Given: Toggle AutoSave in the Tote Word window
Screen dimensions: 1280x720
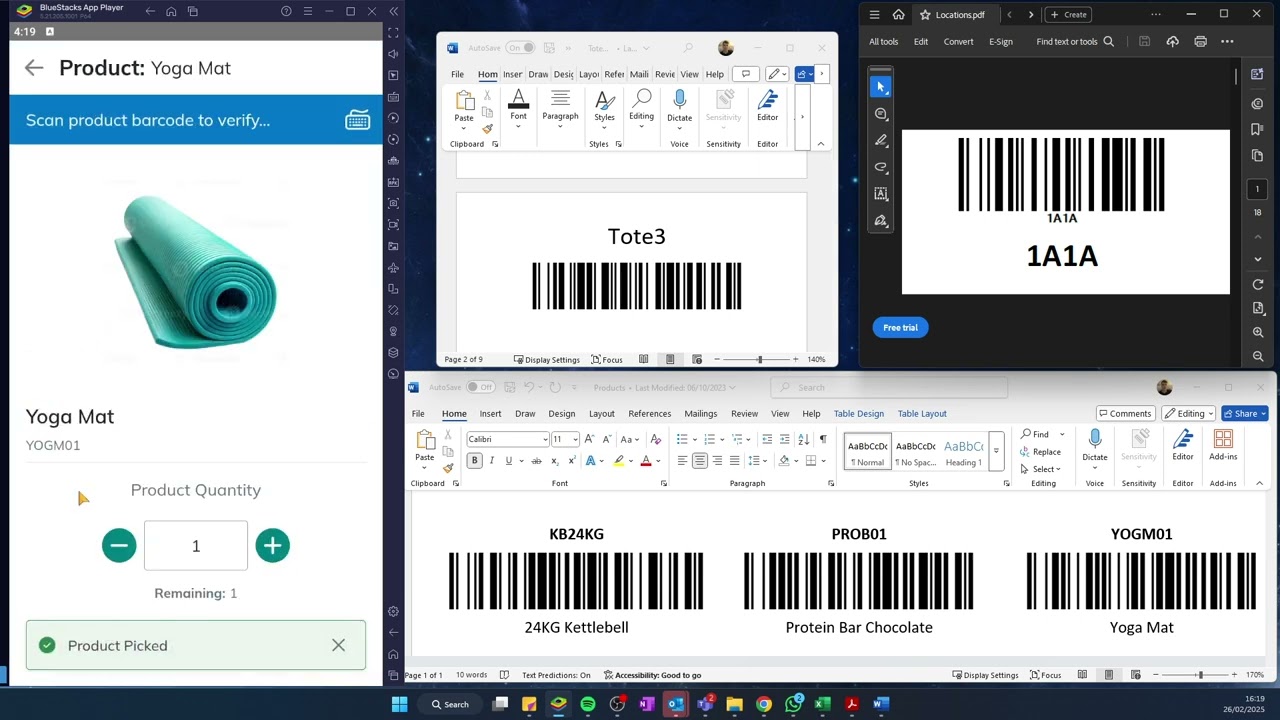Looking at the screenshot, I should 520,48.
